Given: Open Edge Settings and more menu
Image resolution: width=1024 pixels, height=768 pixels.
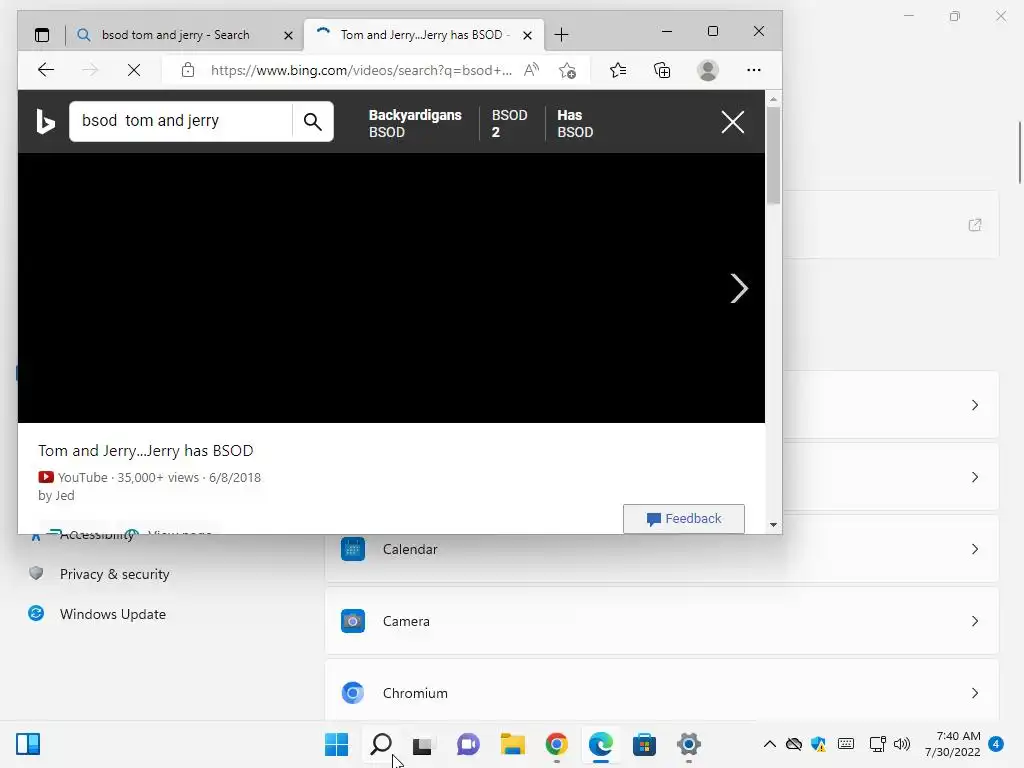Looking at the screenshot, I should (x=754, y=70).
